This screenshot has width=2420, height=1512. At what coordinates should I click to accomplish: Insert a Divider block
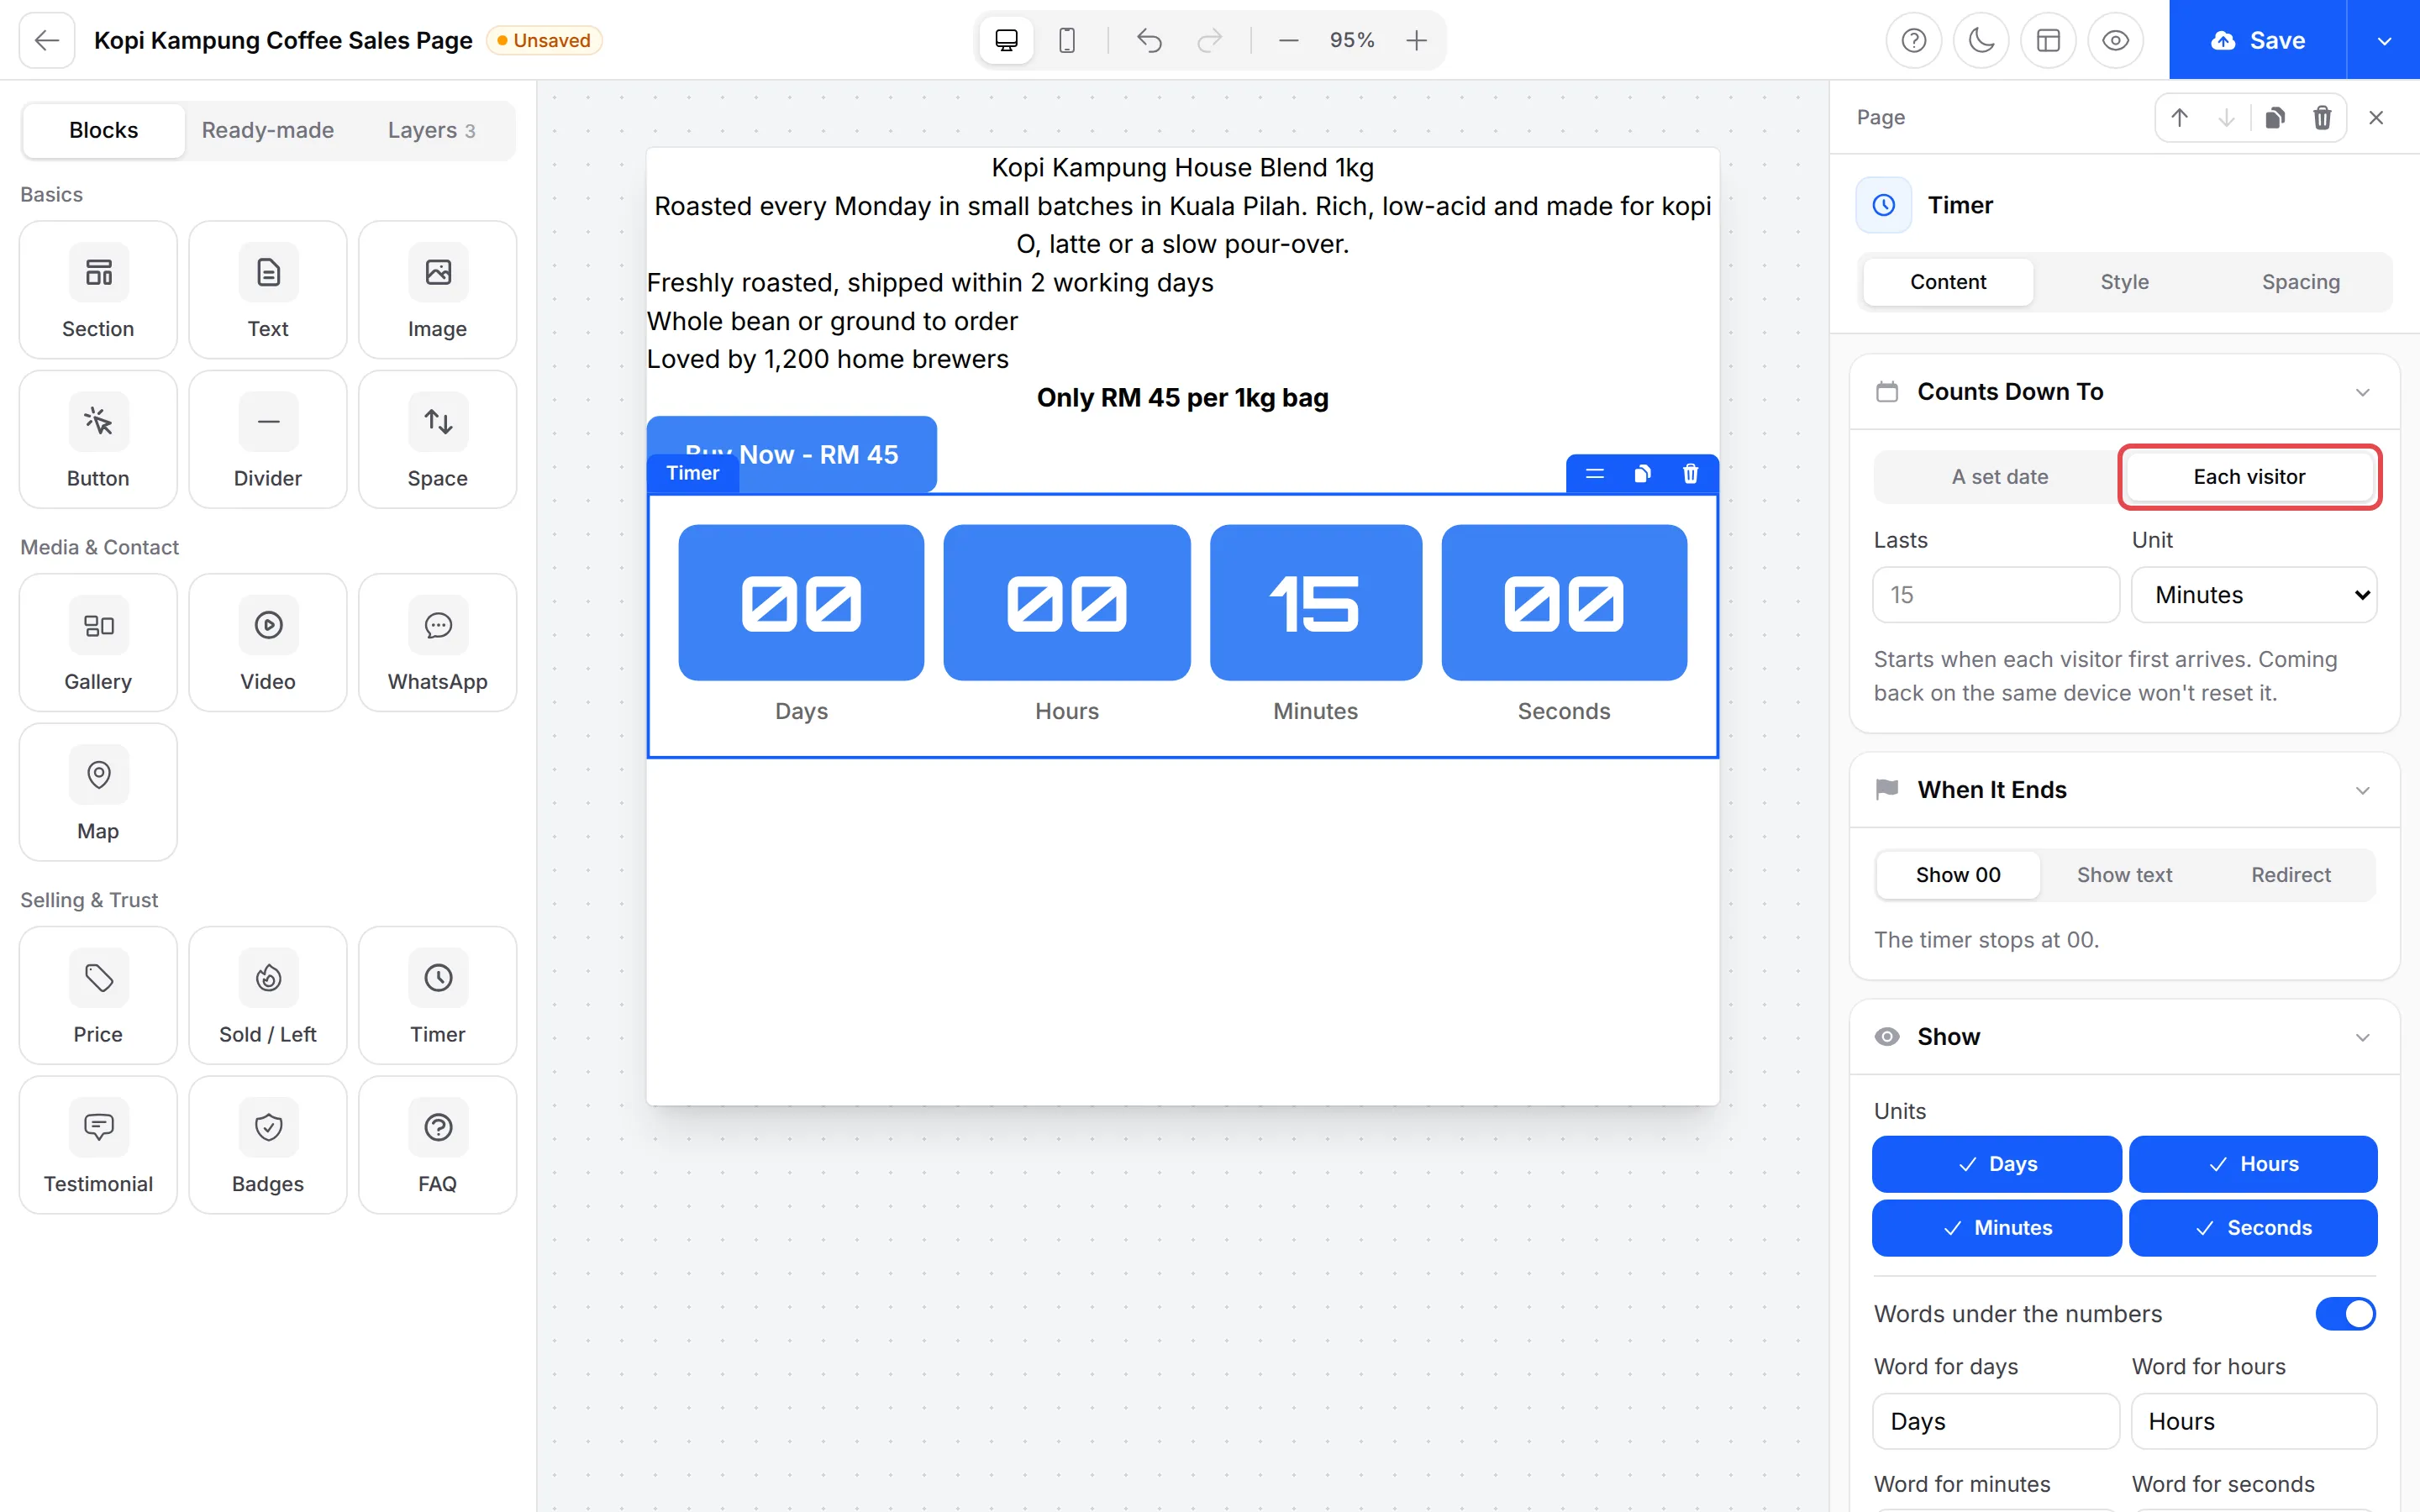tap(268, 440)
